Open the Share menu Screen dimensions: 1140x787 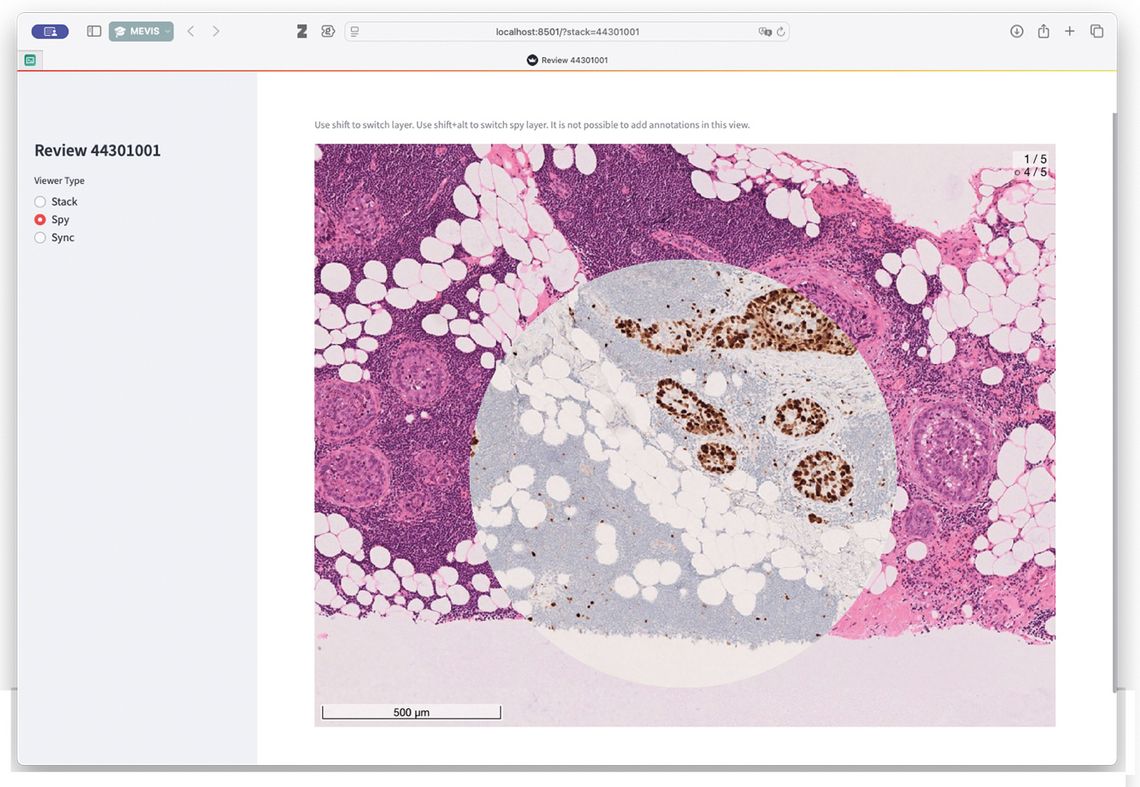point(1043,31)
